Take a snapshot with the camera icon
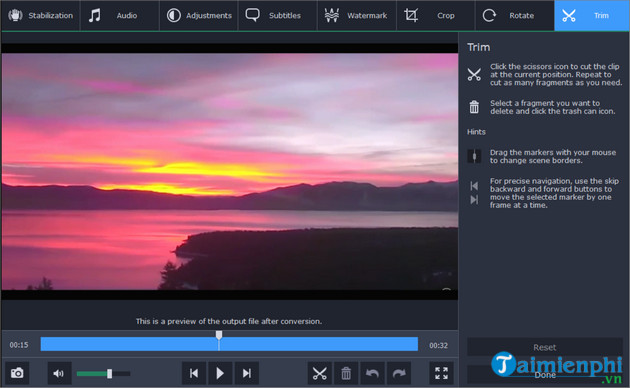This screenshot has width=630, height=388. tap(17, 374)
